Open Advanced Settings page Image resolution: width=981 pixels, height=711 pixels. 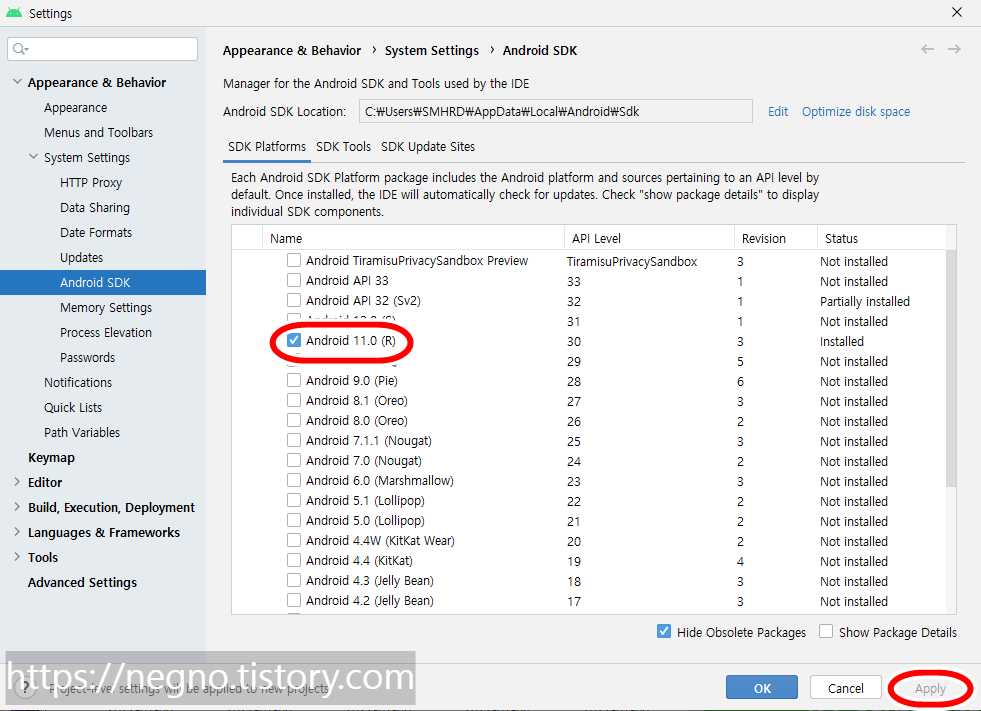point(82,583)
